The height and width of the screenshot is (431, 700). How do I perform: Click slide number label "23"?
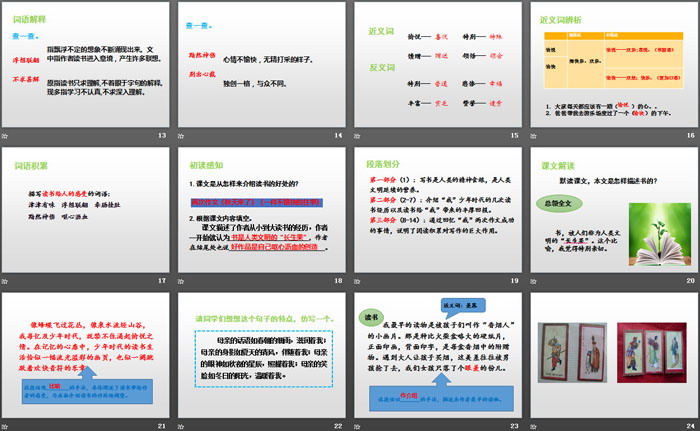point(515,426)
